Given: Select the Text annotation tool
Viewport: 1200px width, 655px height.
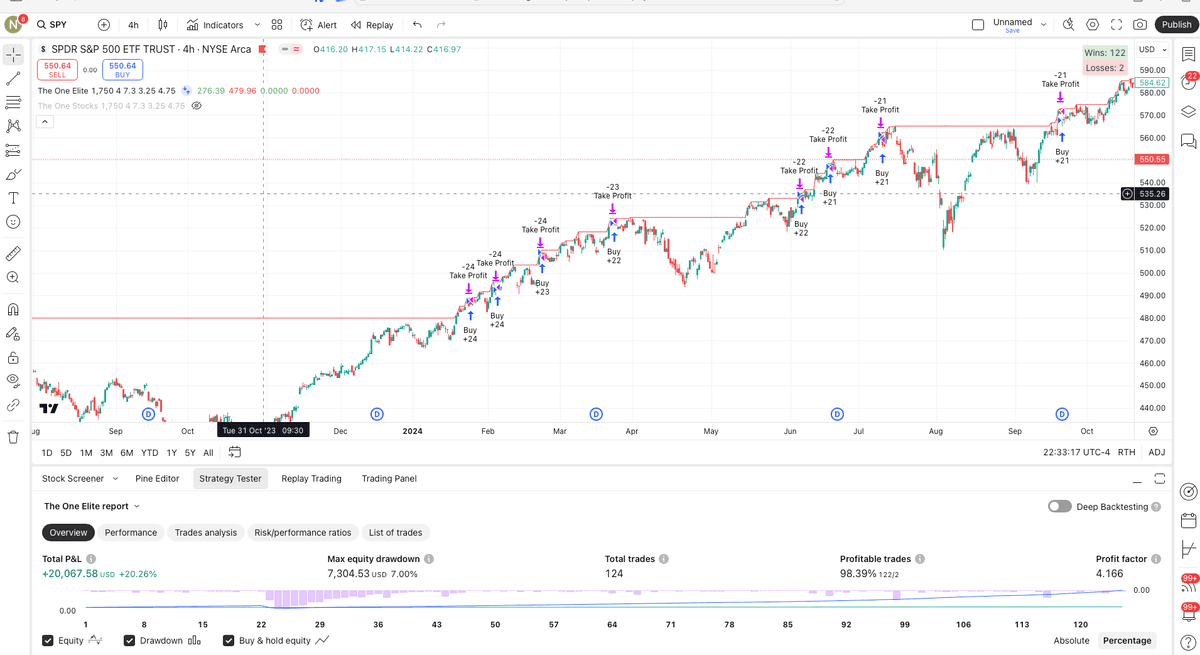Looking at the screenshot, I should click(13, 198).
